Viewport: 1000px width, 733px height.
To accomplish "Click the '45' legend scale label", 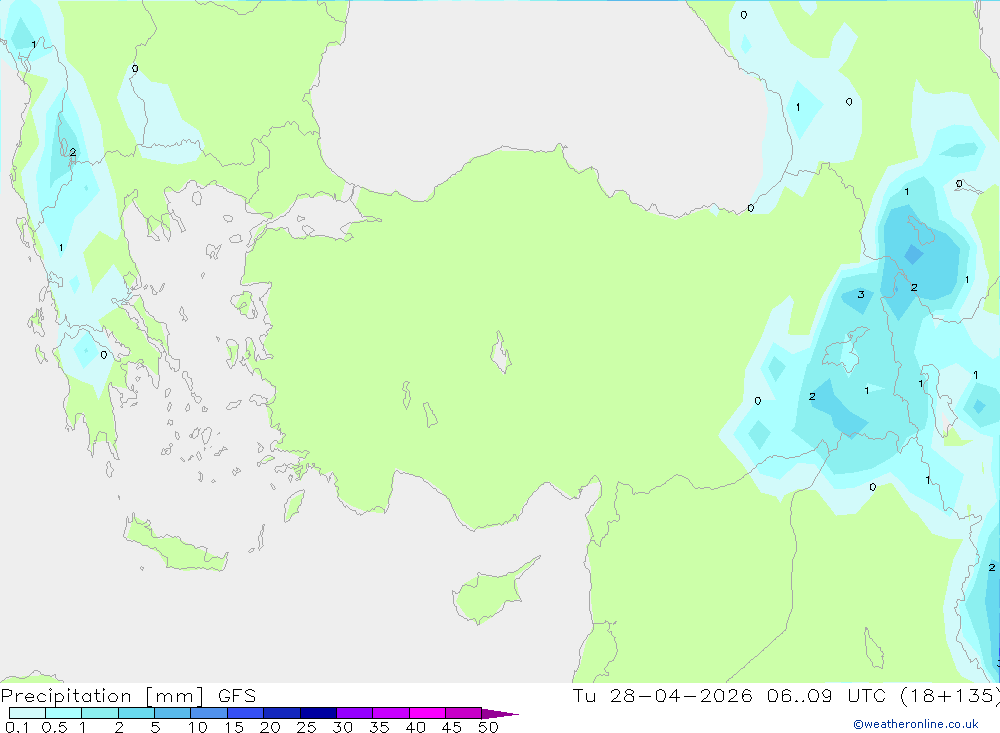I will click(452, 727).
